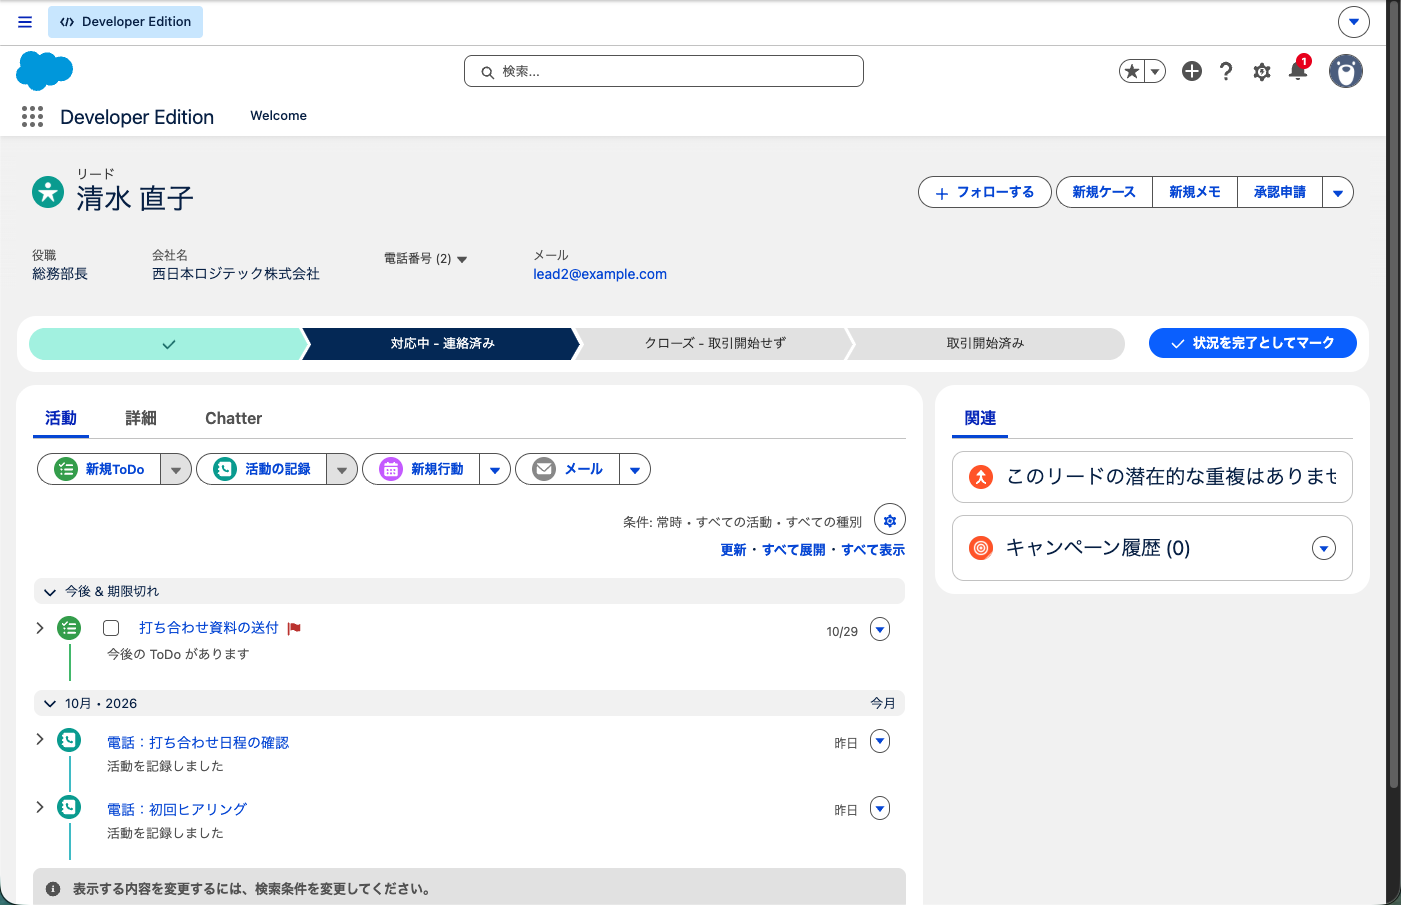Click the duplicate-check merge icon

(981, 477)
